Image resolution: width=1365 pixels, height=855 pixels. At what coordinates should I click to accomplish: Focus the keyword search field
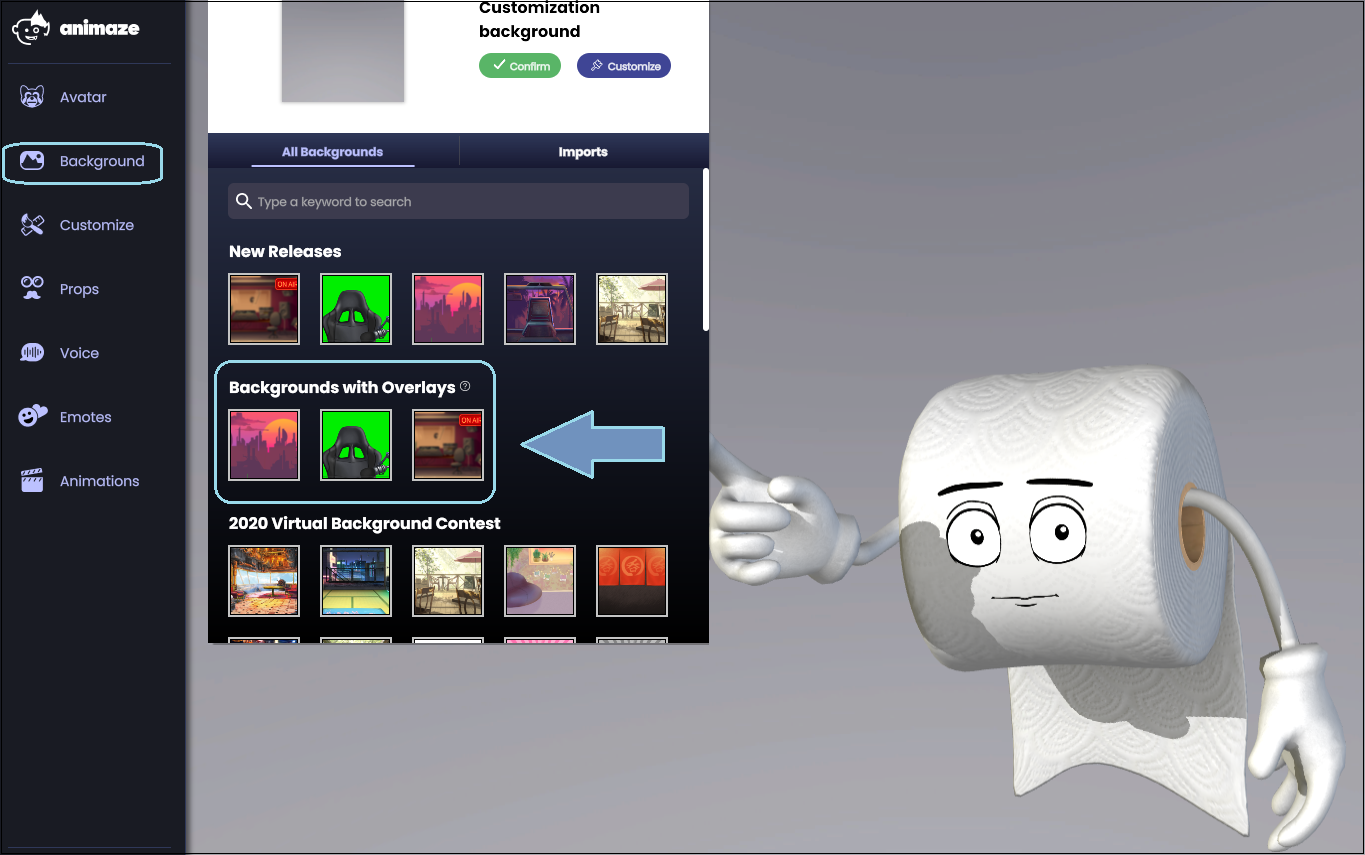[458, 201]
